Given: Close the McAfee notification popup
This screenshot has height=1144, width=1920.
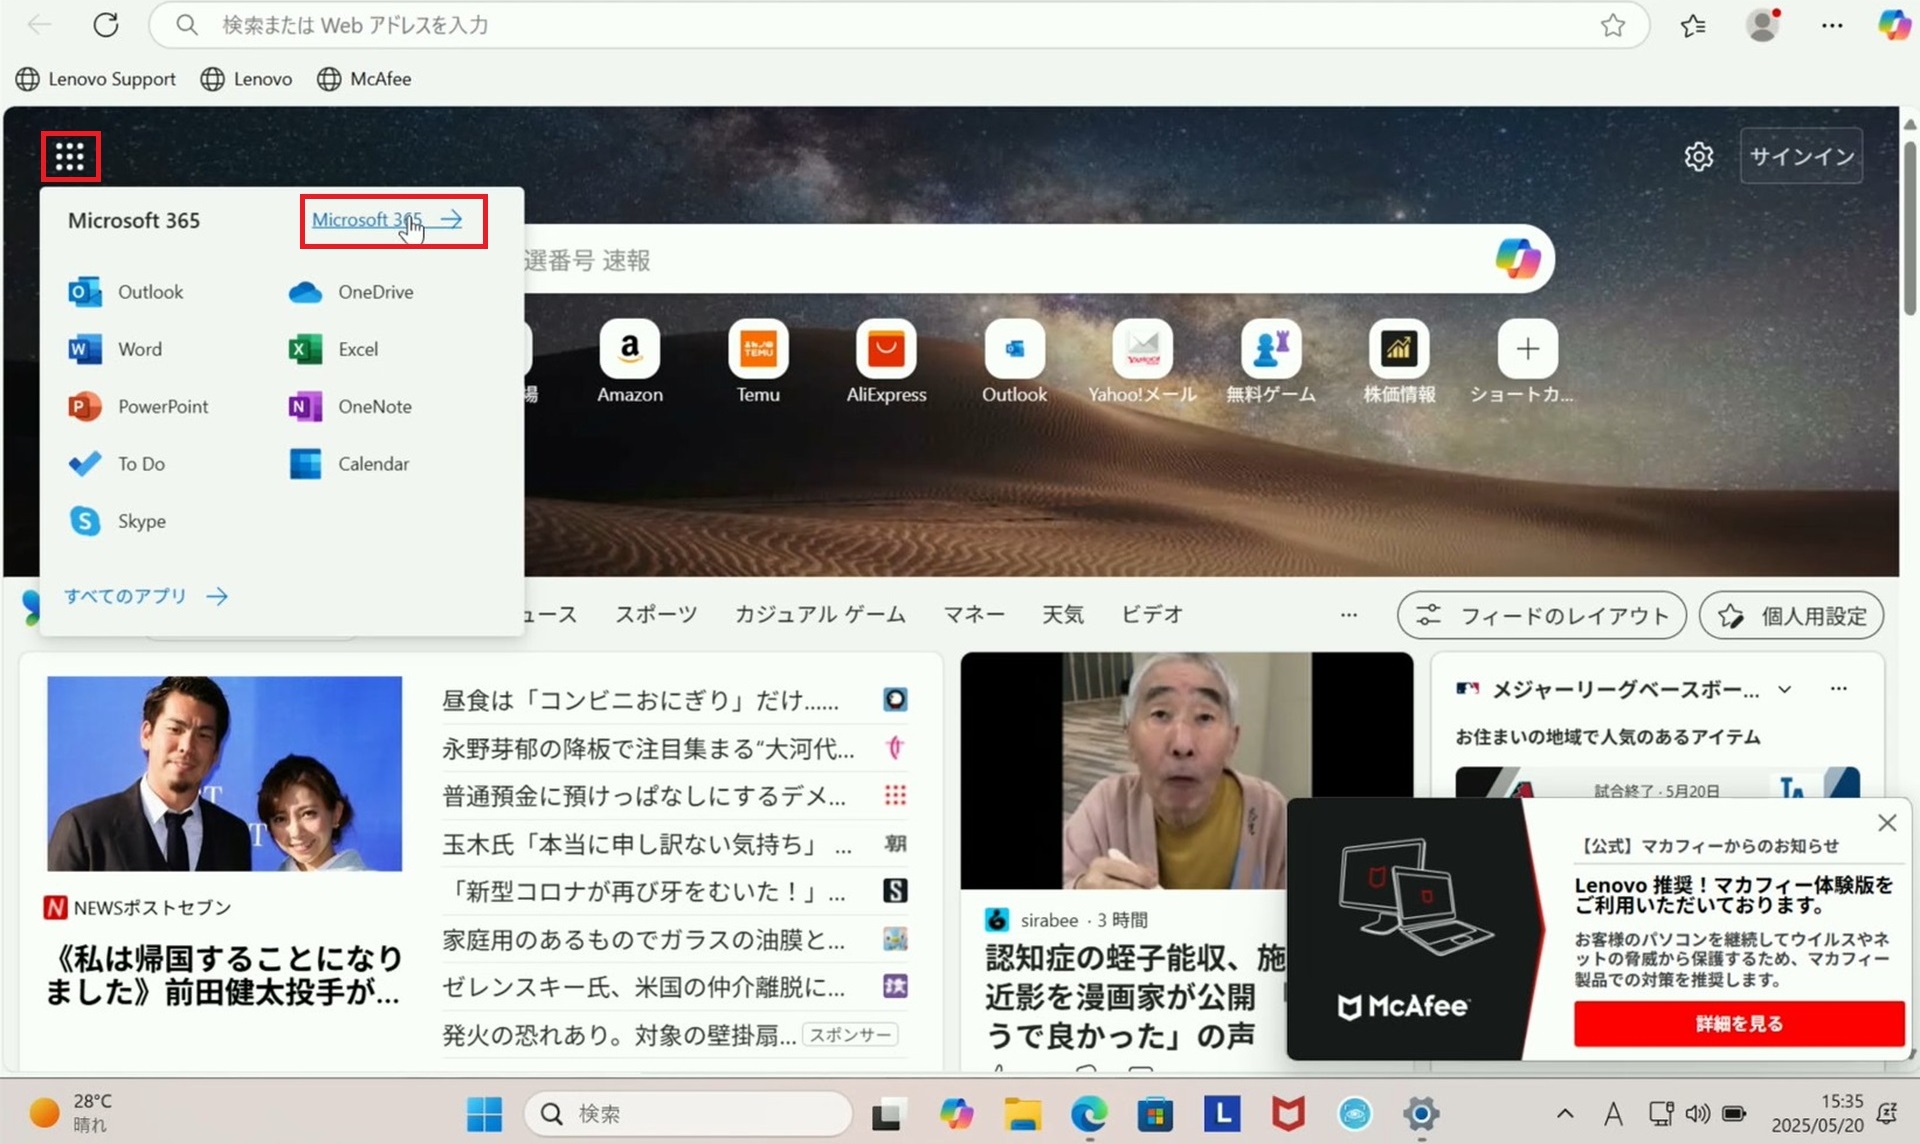Looking at the screenshot, I should tap(1887, 822).
